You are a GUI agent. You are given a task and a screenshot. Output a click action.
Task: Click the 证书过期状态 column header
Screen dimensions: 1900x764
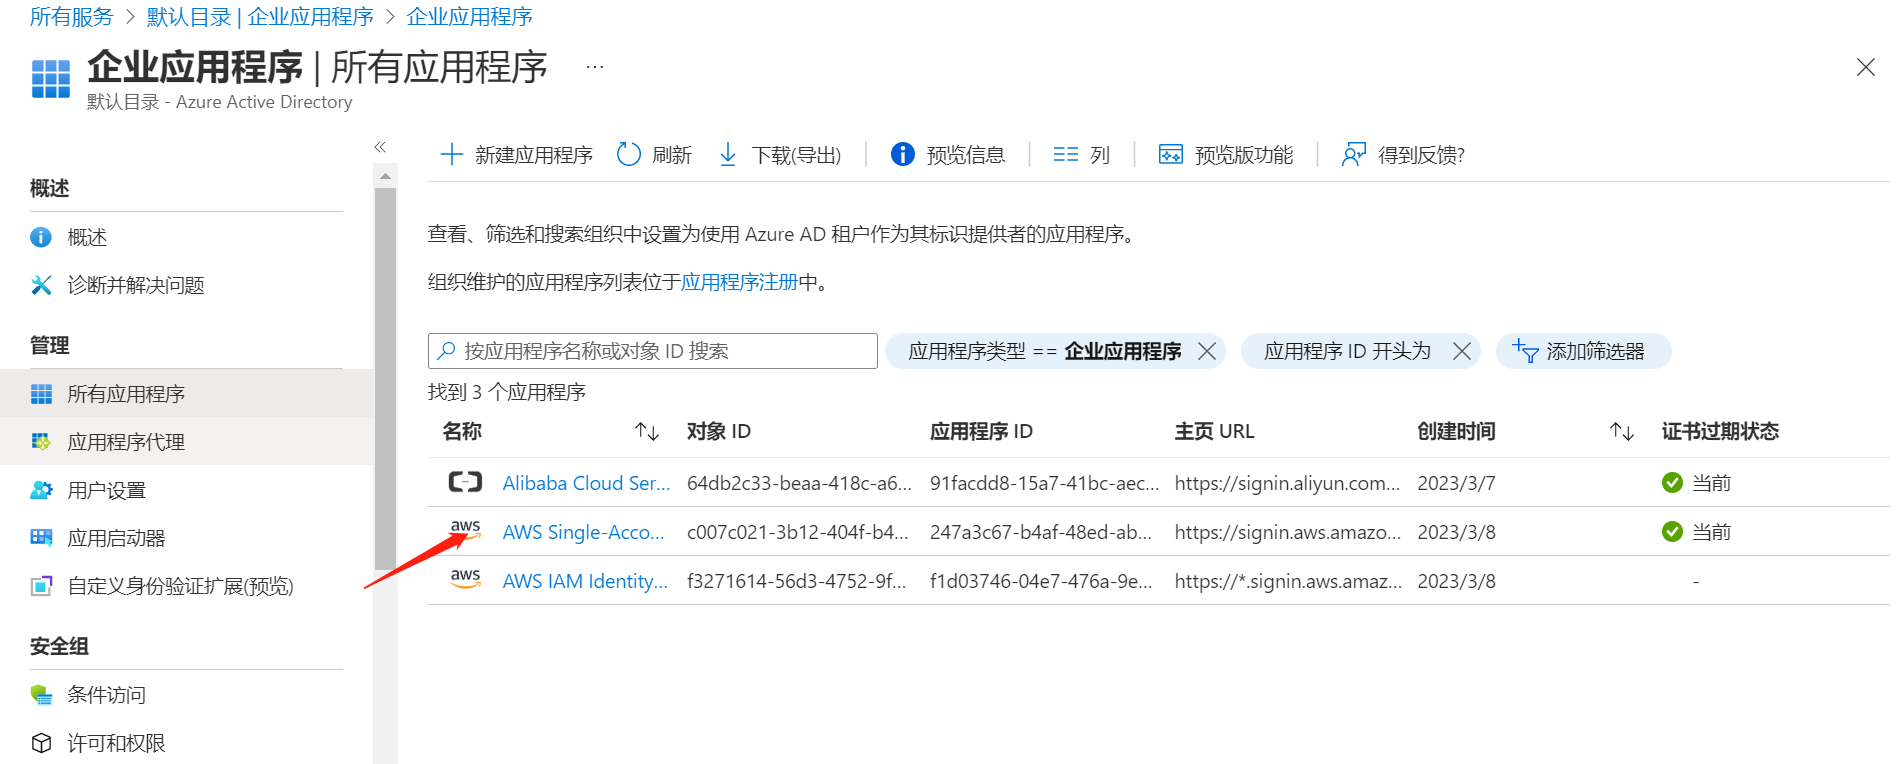coord(1720,431)
